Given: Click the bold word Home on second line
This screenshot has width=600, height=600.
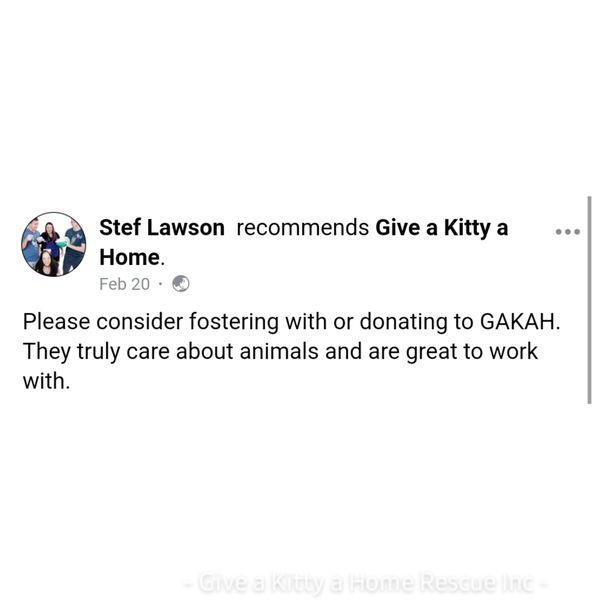Looking at the screenshot, I should pyautogui.click(x=130, y=257).
